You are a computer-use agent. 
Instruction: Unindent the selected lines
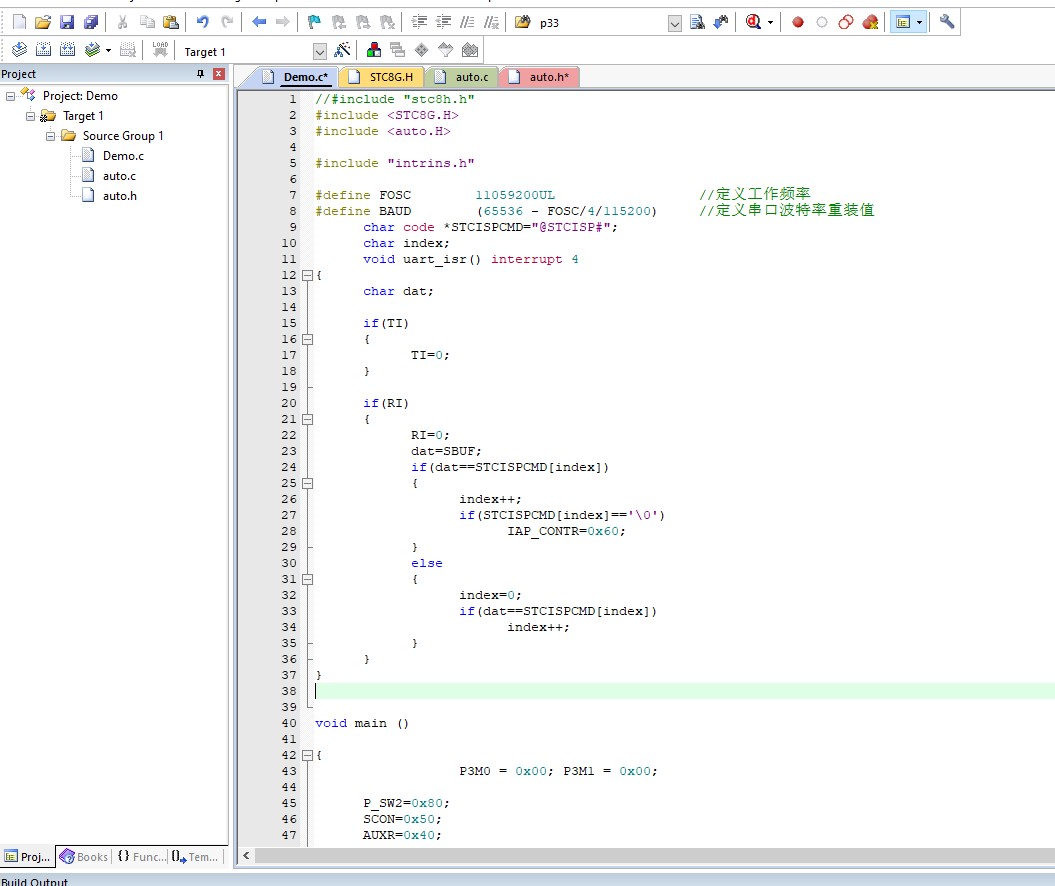coord(443,22)
